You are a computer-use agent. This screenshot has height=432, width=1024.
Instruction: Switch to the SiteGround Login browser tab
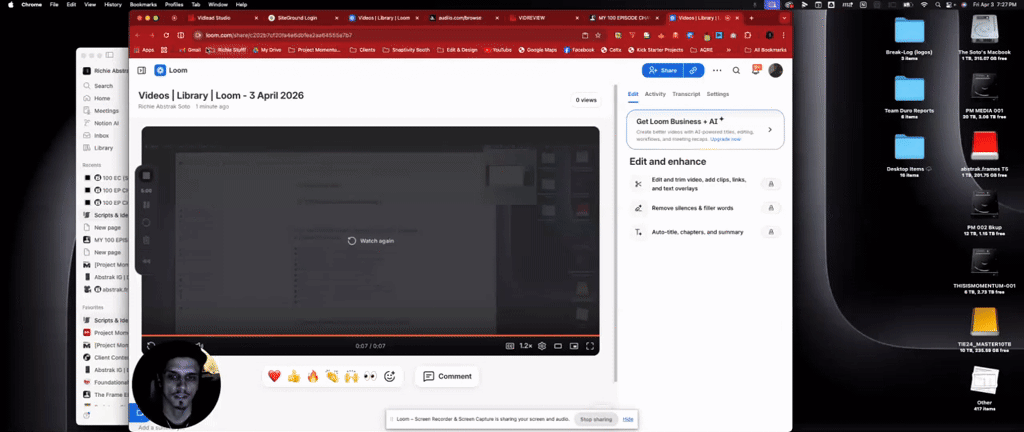[302, 18]
